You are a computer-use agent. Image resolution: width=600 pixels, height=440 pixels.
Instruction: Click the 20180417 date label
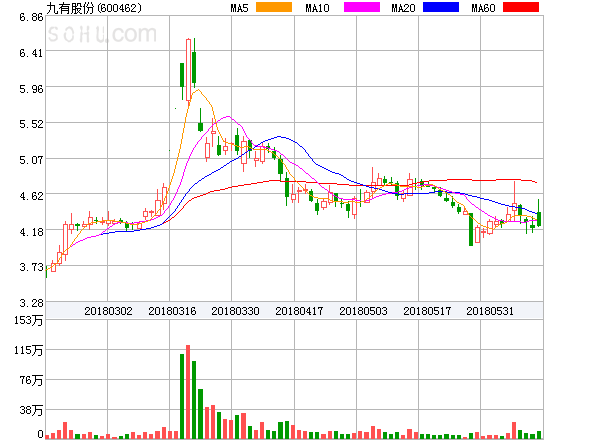click(x=299, y=311)
